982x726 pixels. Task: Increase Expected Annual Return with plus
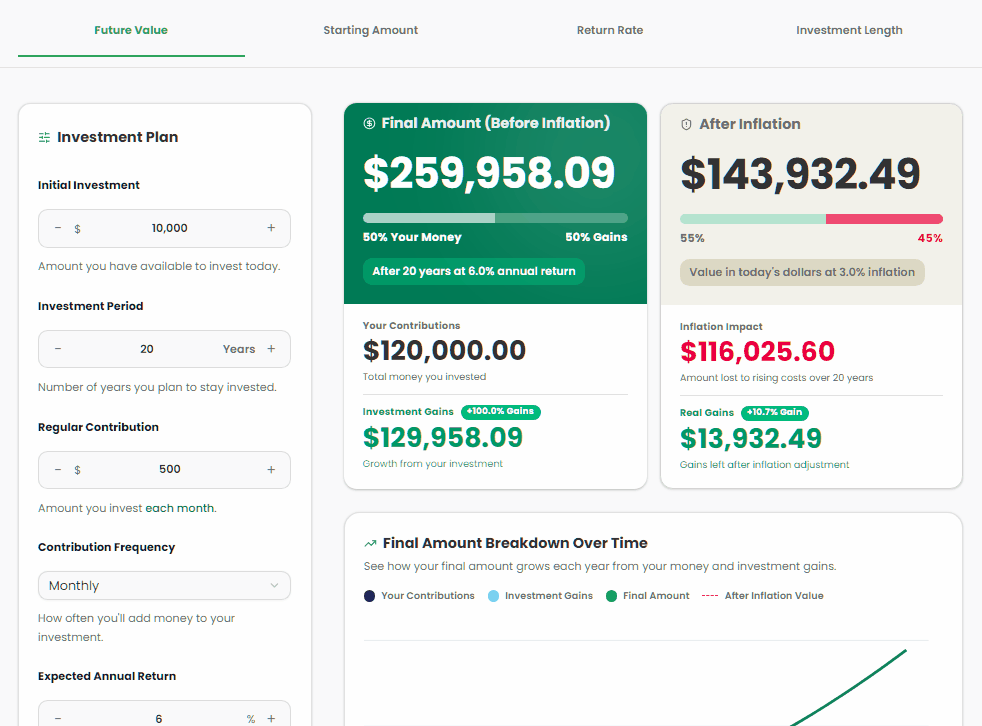click(270, 718)
